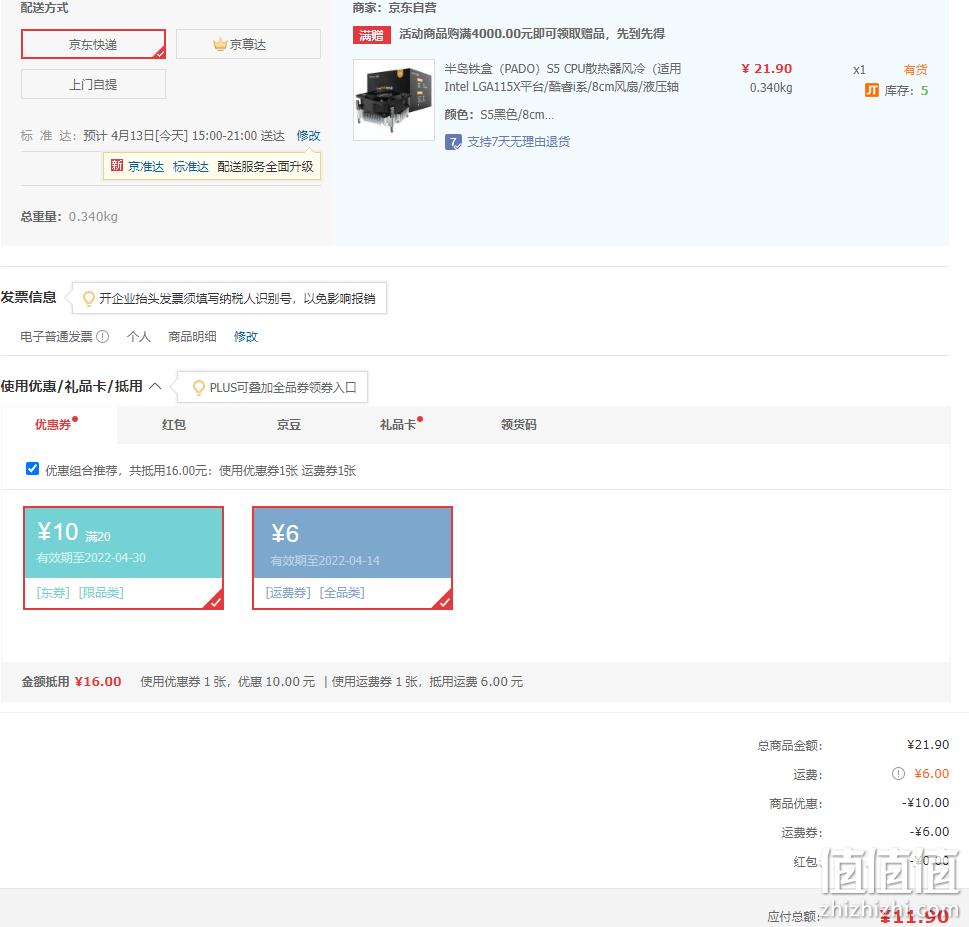Modify the invoice information

click(245, 336)
